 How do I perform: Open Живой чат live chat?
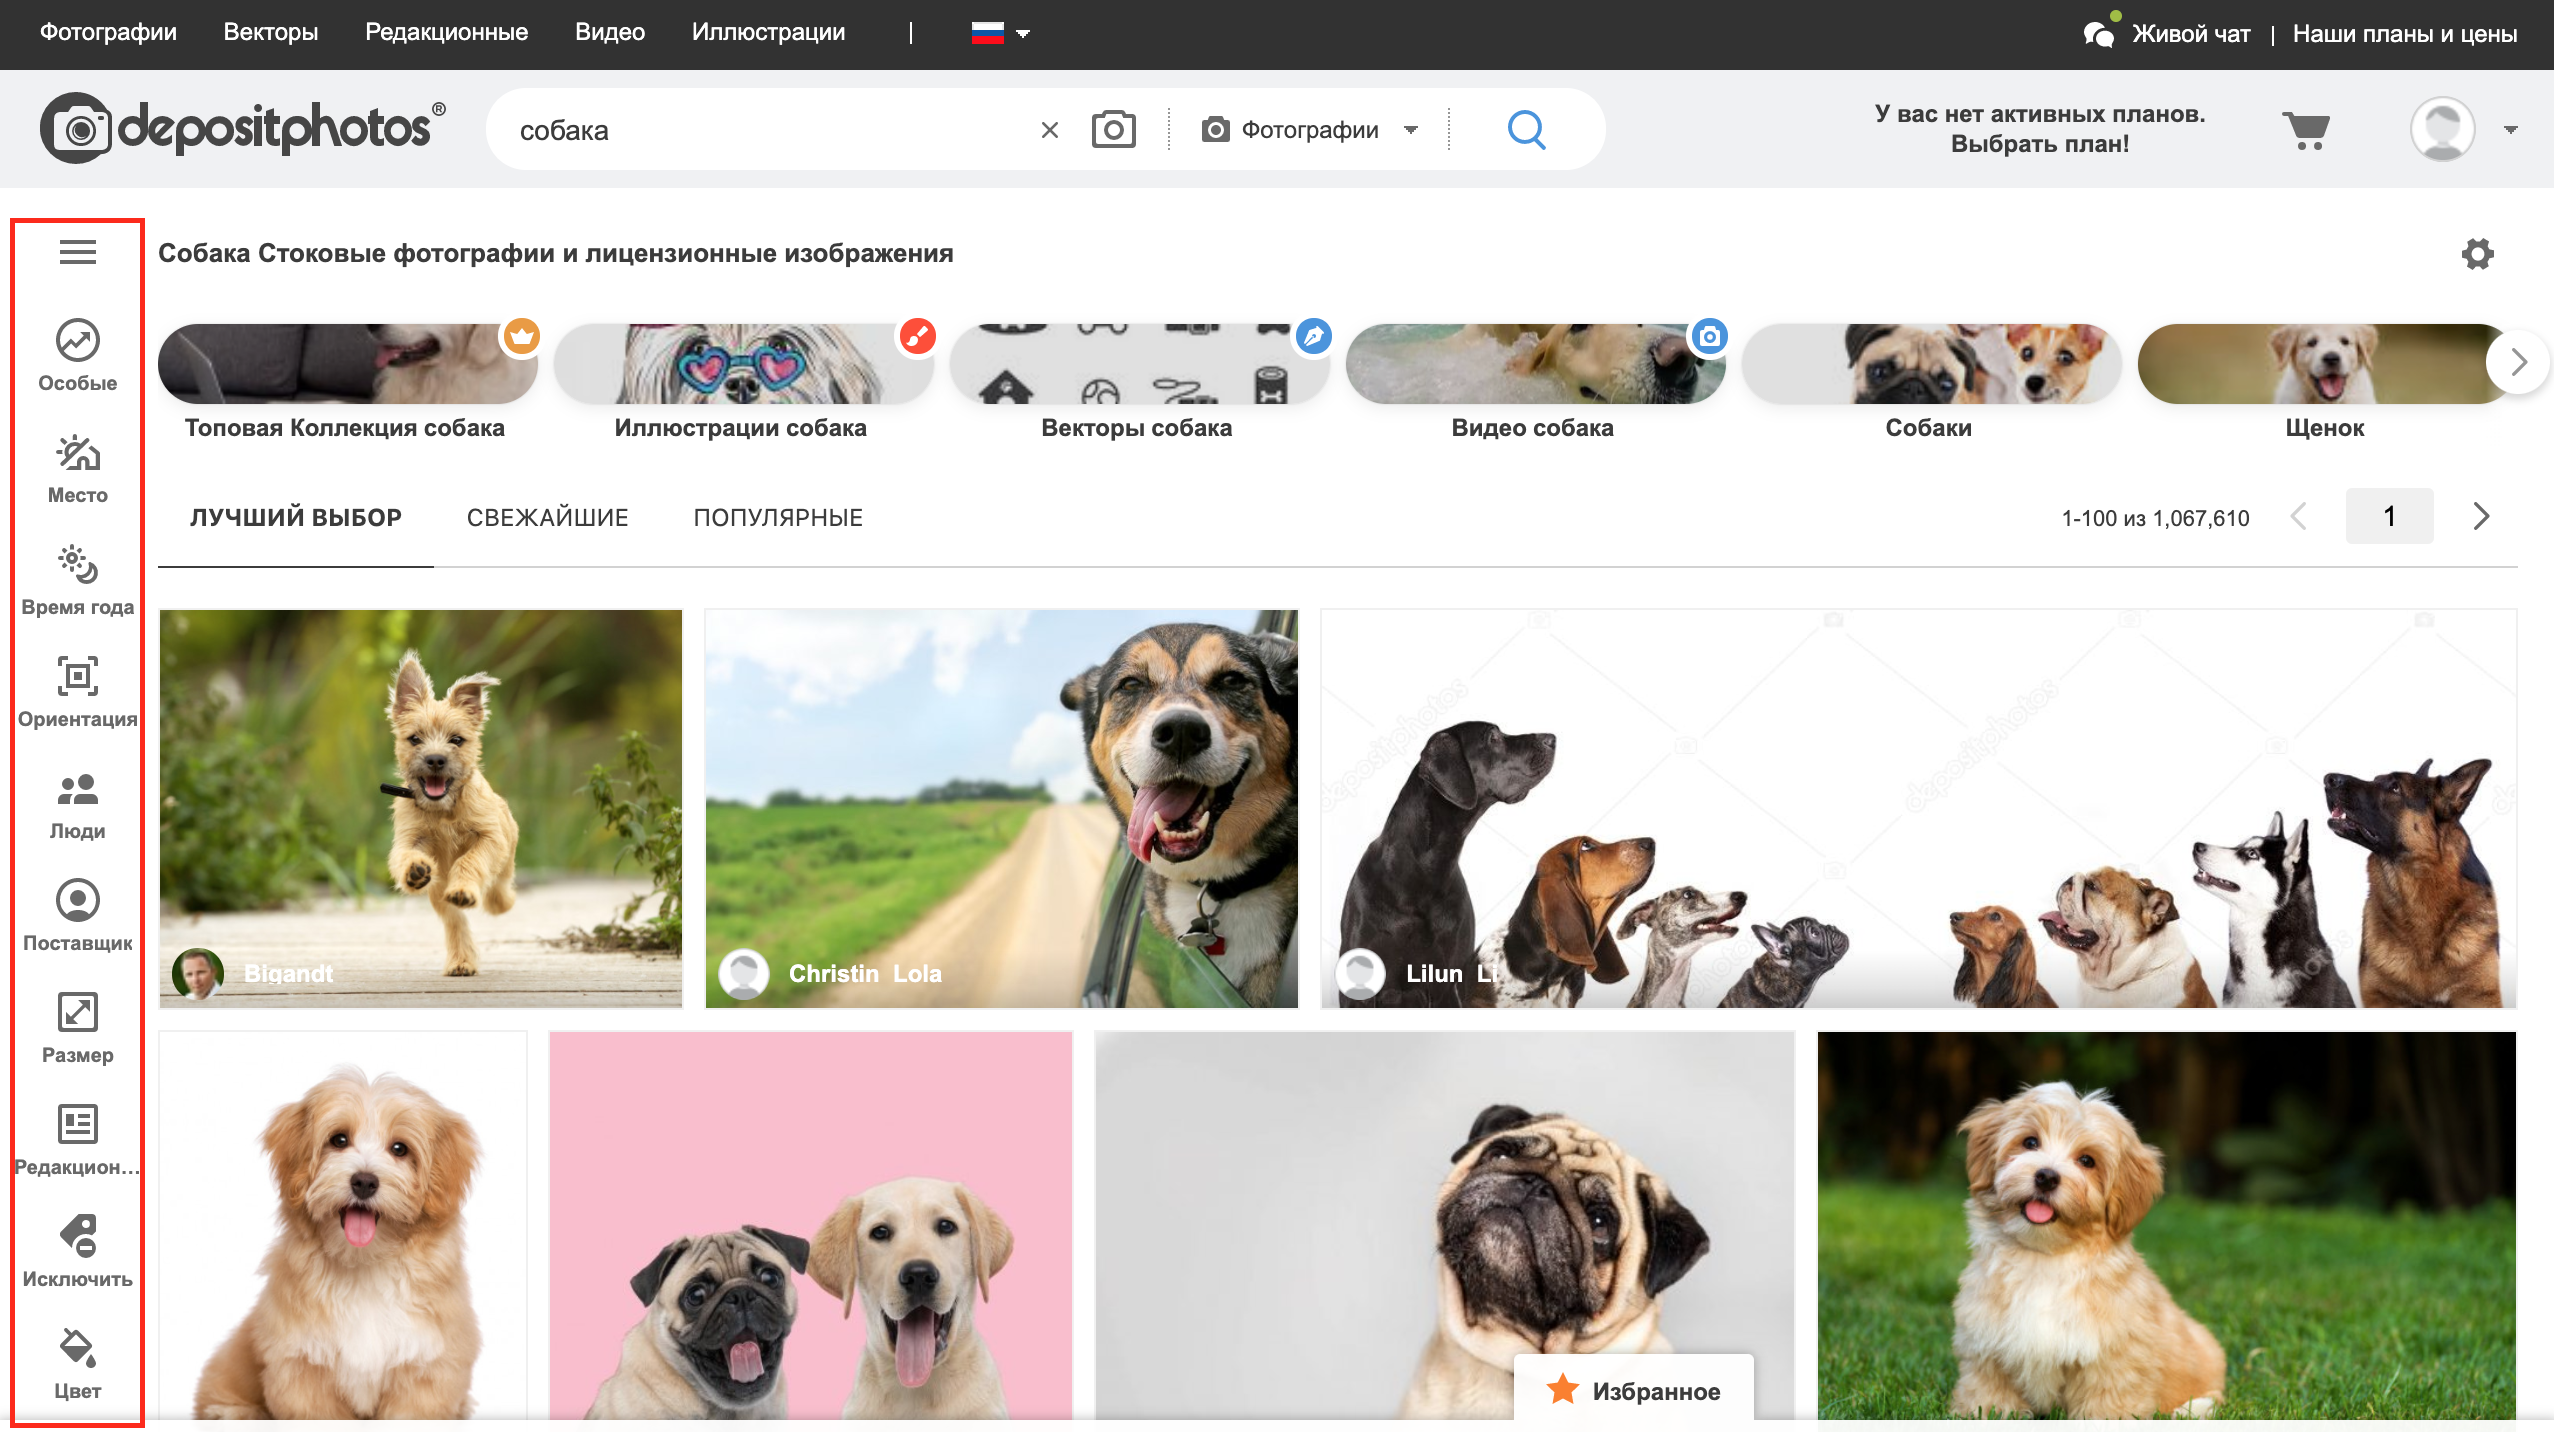[x=2167, y=33]
